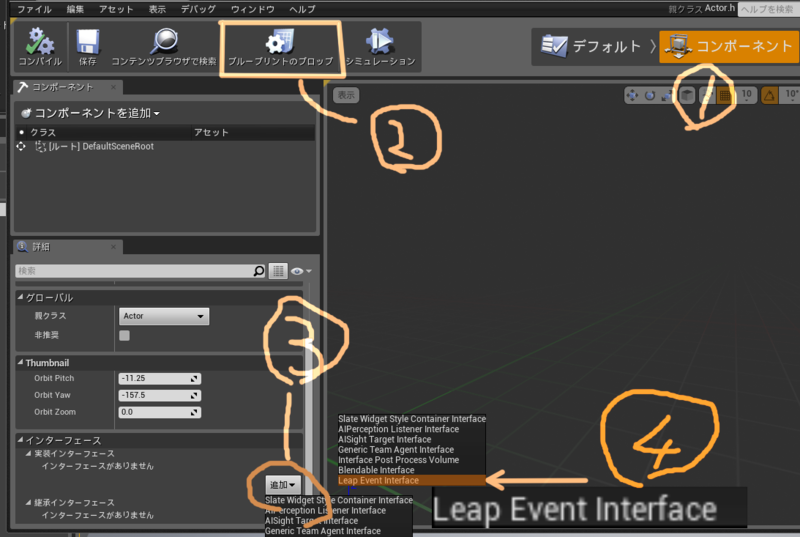Click the viewport 表示 button

[x=346, y=95]
